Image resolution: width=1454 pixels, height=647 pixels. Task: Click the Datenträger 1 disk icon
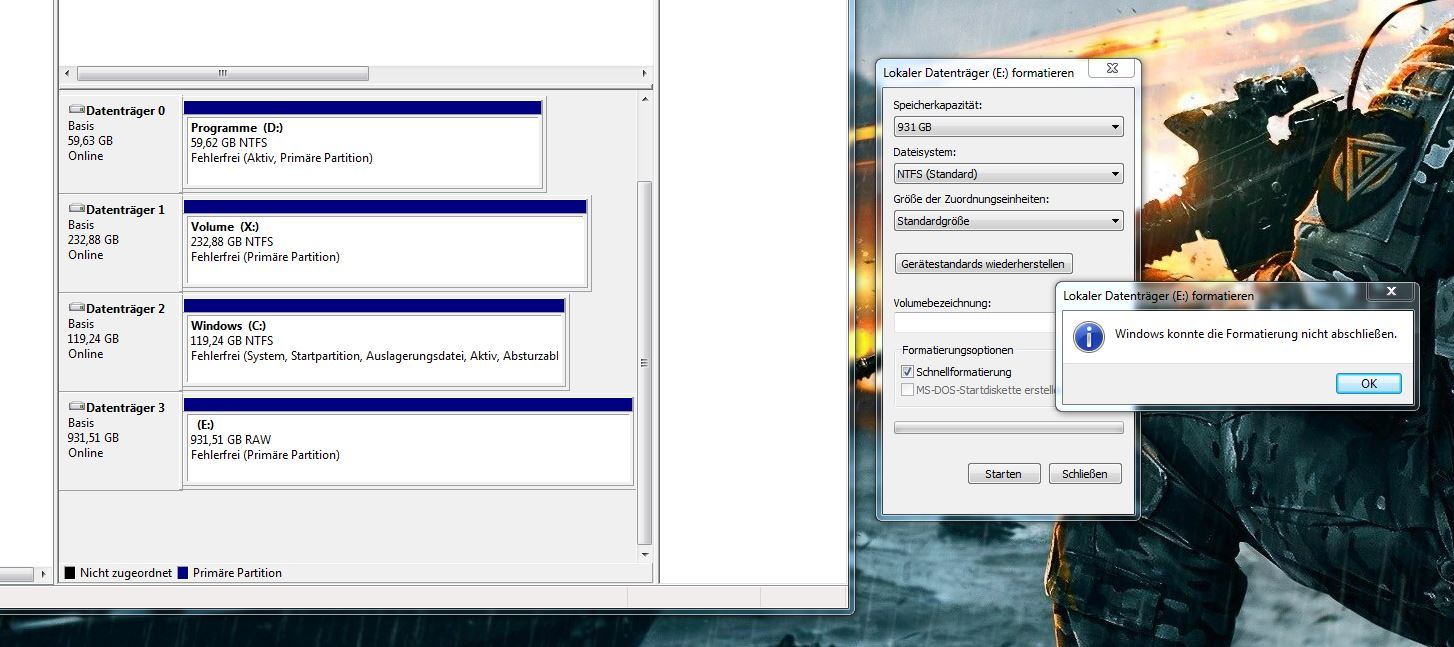coord(76,209)
